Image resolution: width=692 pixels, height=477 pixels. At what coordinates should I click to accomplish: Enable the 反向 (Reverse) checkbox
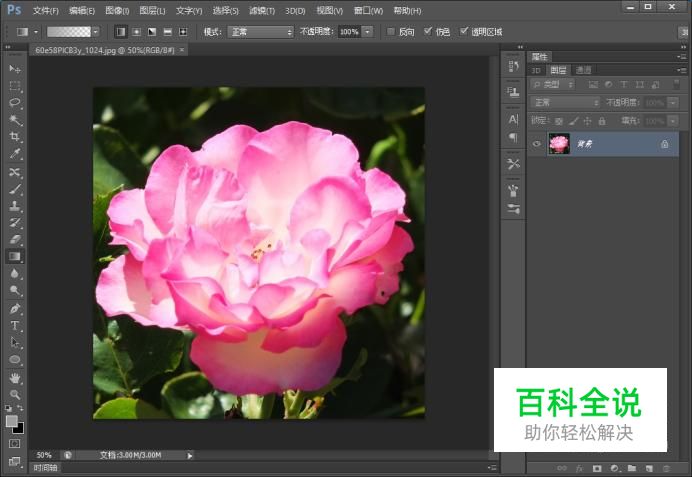(x=390, y=31)
